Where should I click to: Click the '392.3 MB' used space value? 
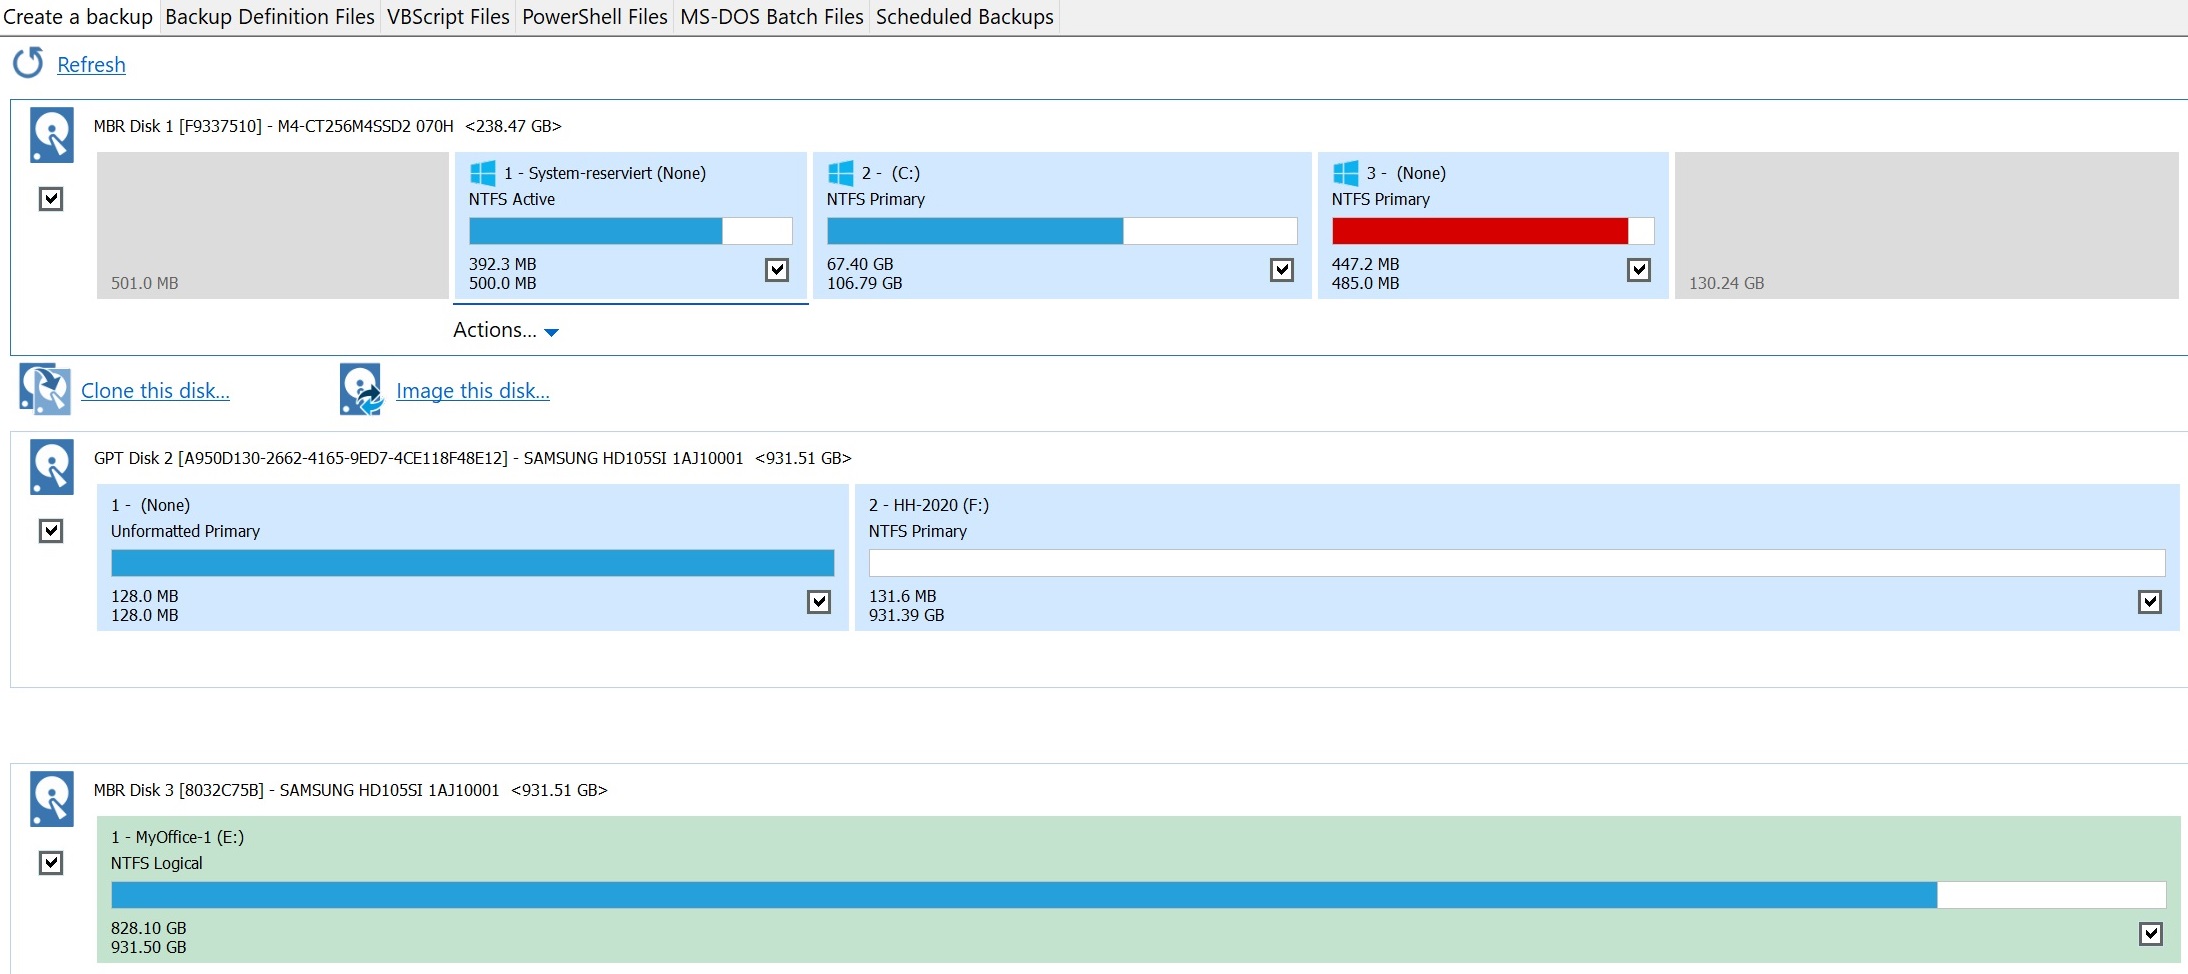pos(503,264)
